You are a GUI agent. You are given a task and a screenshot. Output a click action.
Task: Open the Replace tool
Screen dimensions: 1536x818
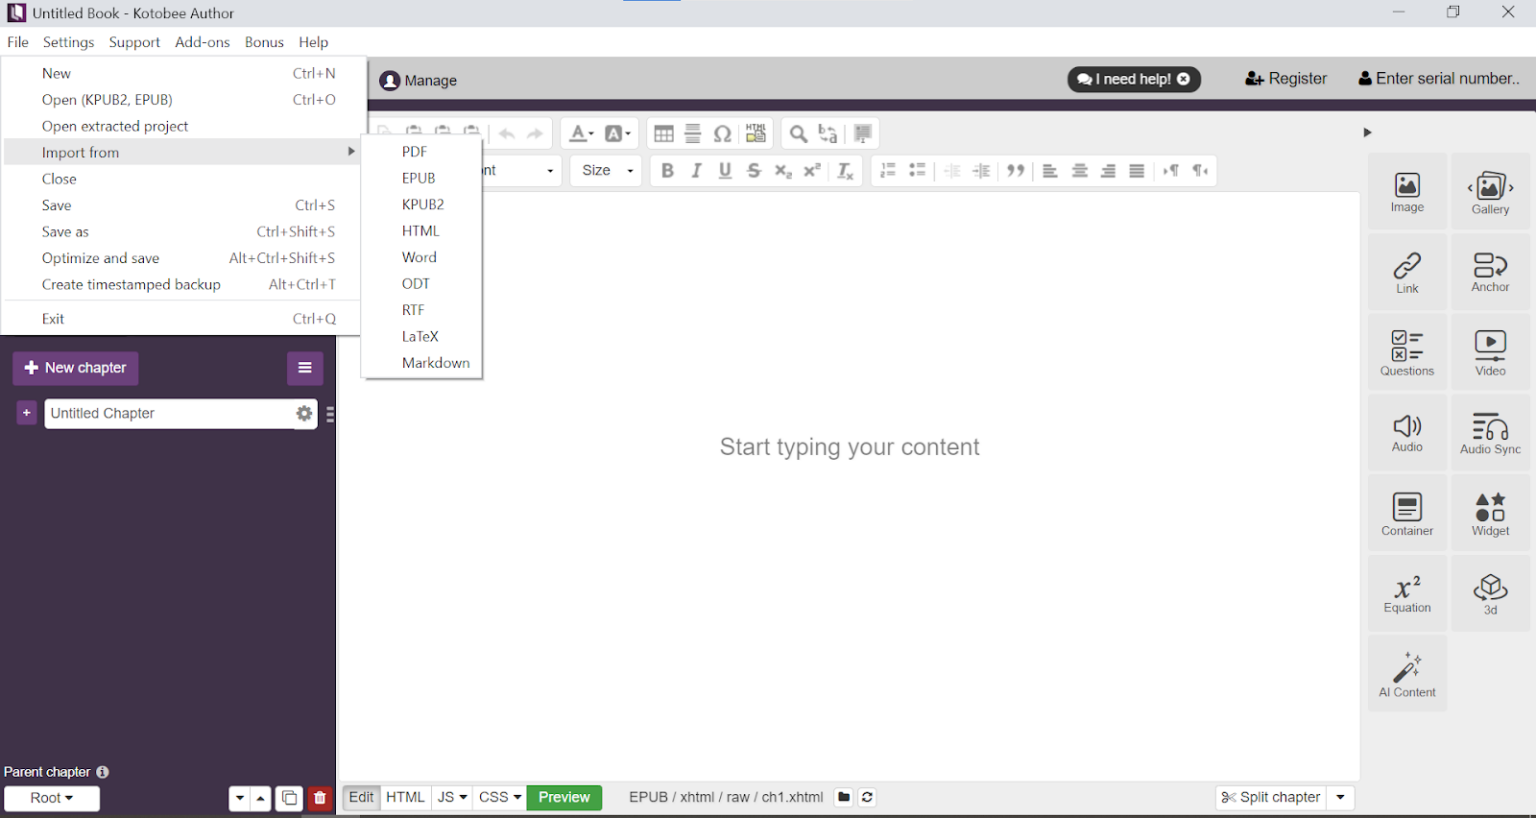pos(828,134)
